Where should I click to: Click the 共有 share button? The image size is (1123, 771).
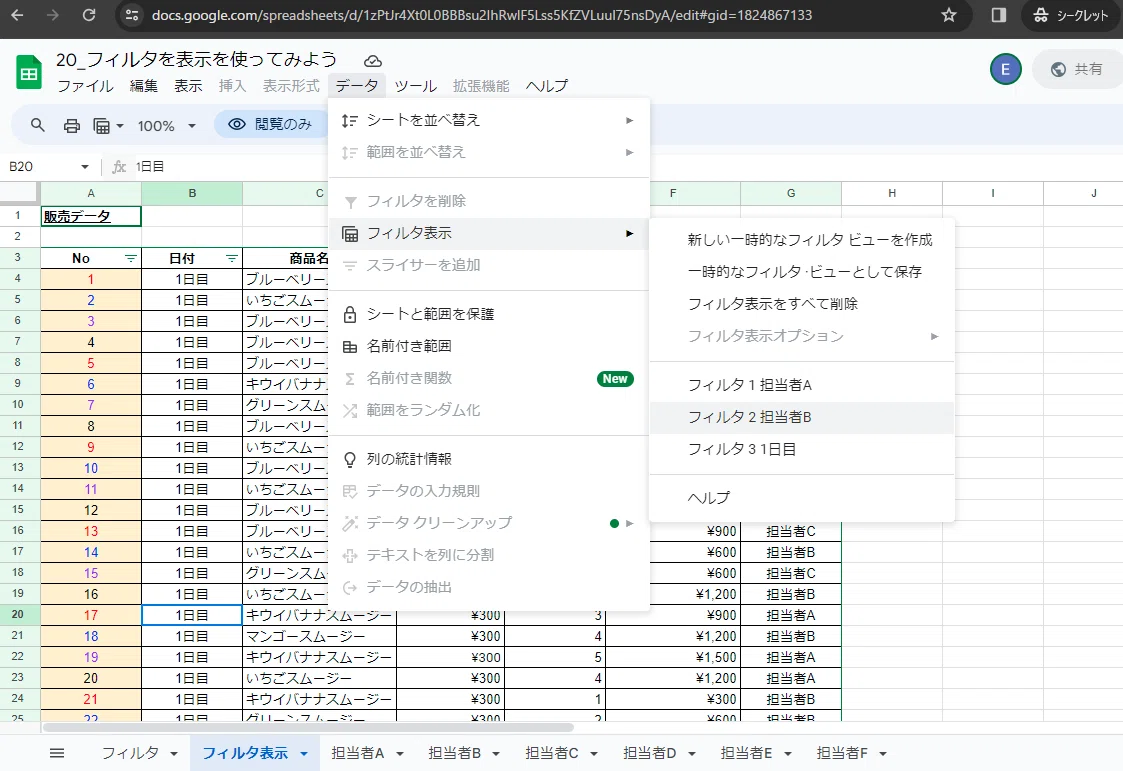1076,69
